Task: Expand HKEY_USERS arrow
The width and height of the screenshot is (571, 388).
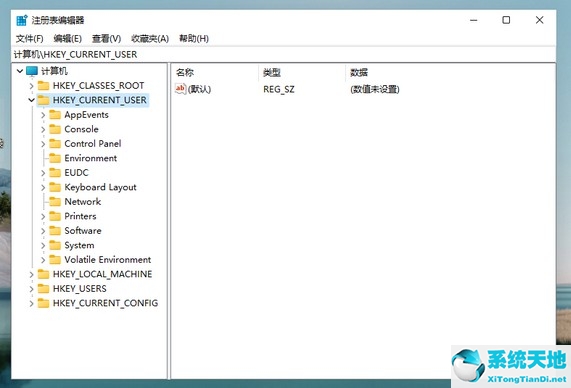Action: tap(31, 289)
